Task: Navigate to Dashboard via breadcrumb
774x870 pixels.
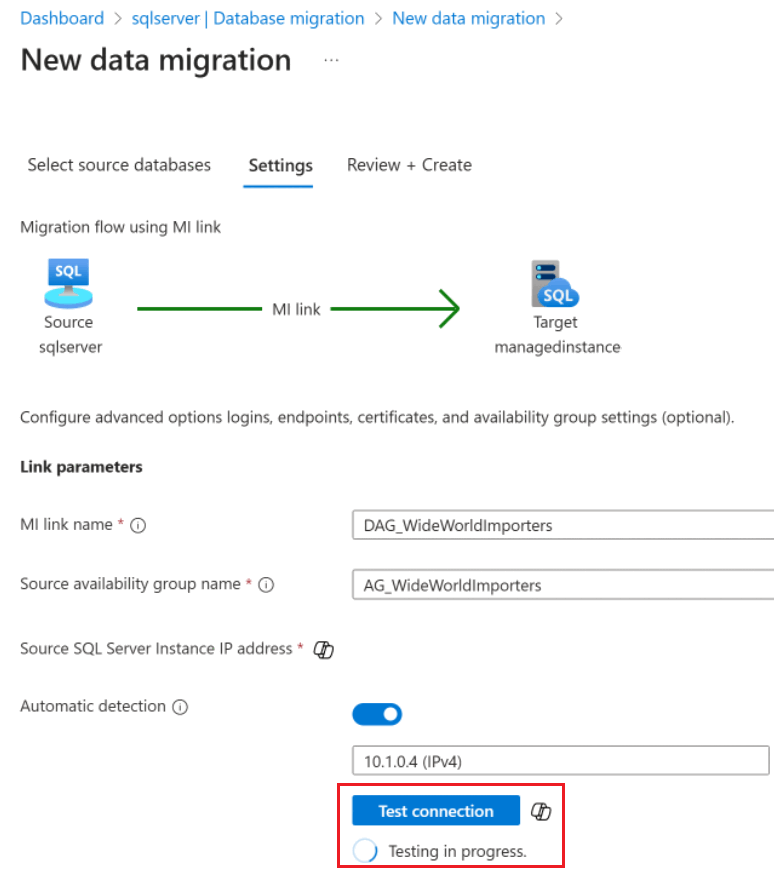Action: point(62,18)
